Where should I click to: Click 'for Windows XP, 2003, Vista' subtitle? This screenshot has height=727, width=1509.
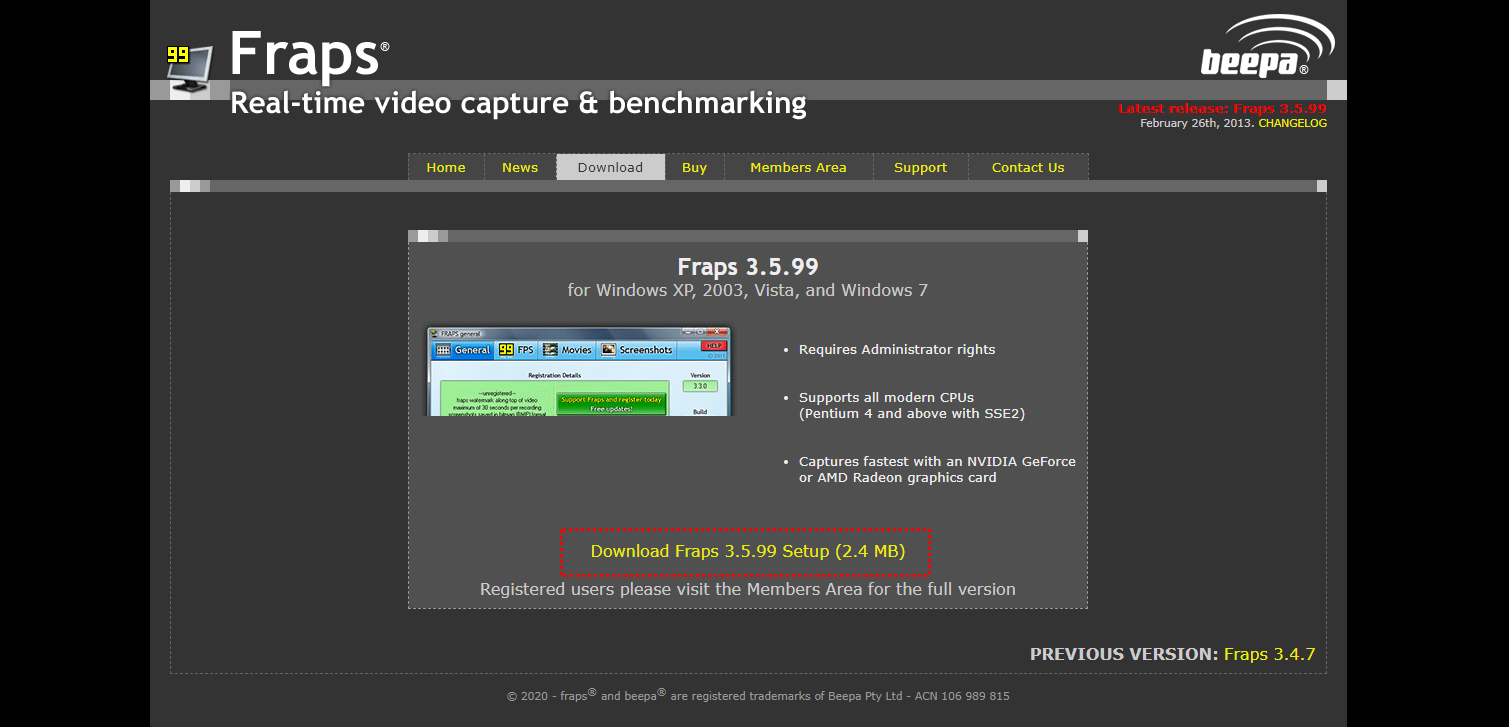pyautogui.click(x=747, y=290)
